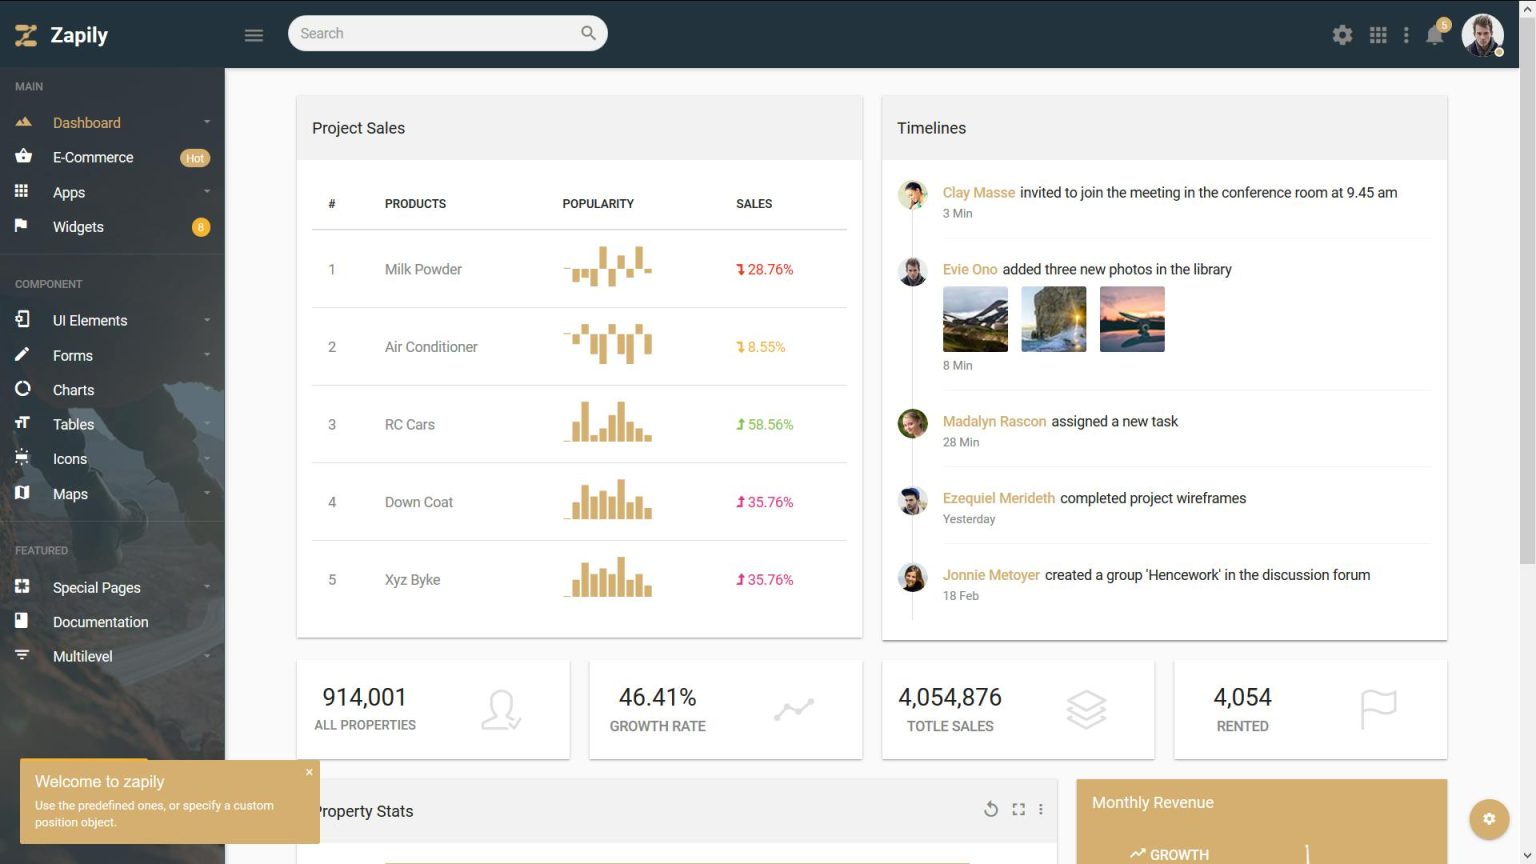The width and height of the screenshot is (1536, 864).
Task: Open Clay Masse's profile link
Action: coord(979,192)
